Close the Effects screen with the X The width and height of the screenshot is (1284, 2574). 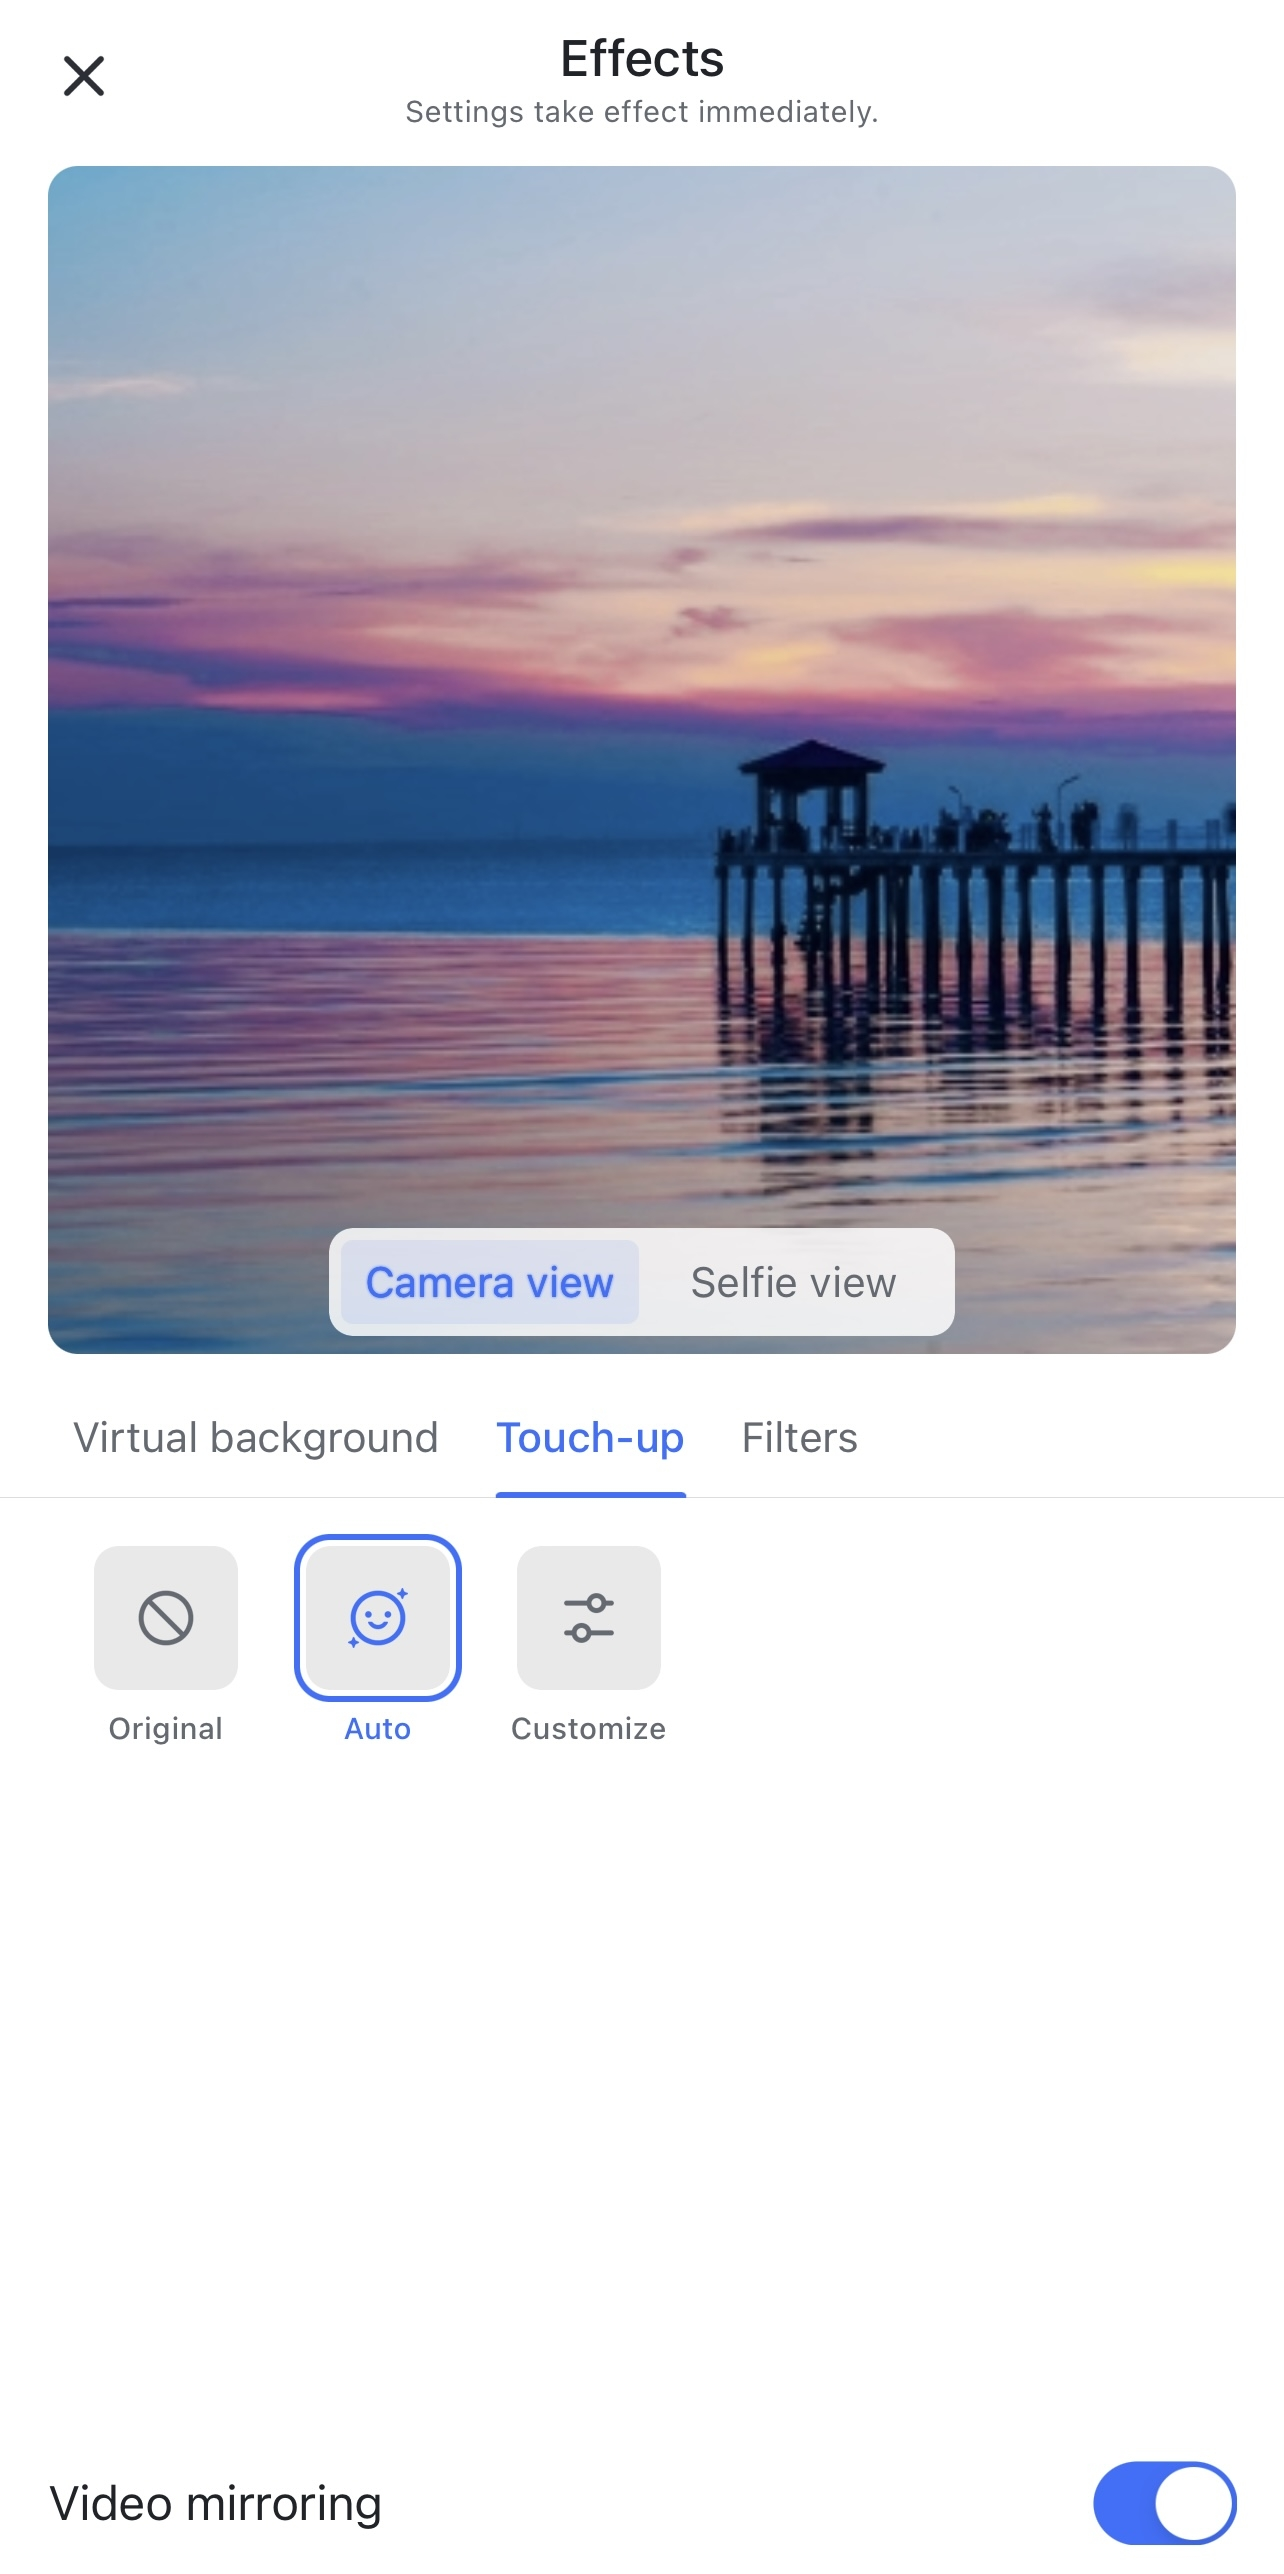84,76
